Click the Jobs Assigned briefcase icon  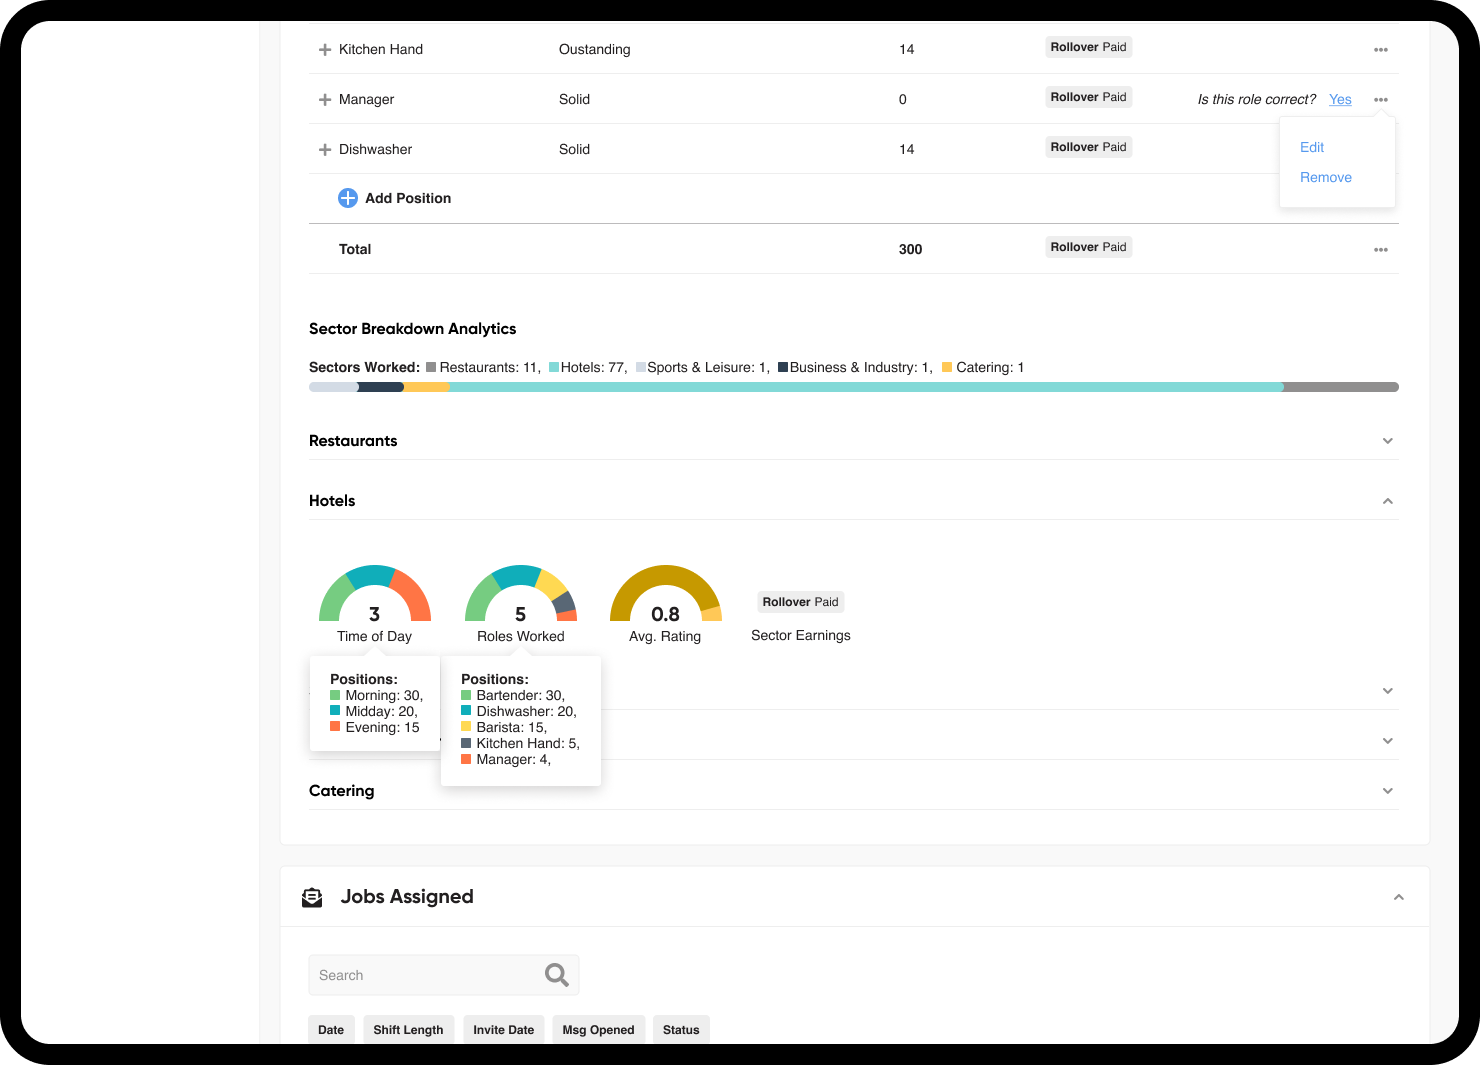(x=312, y=898)
